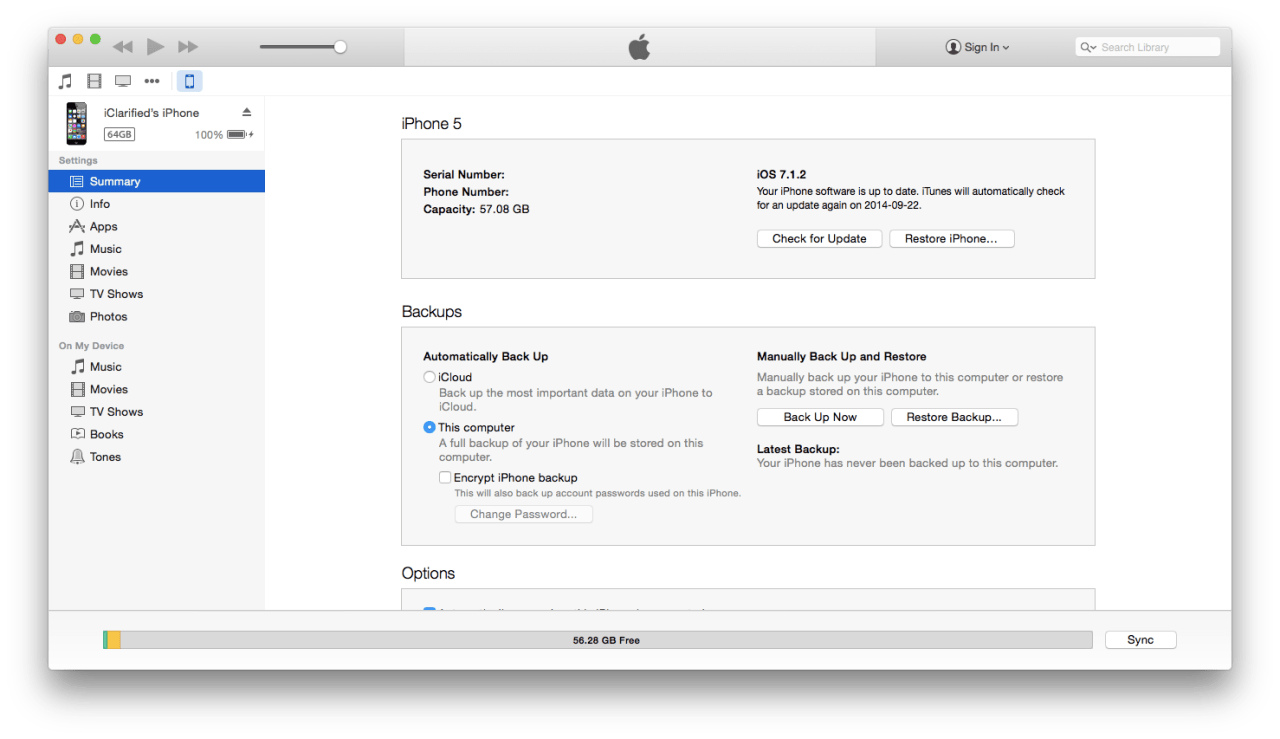Open Photos from the Settings sidebar
This screenshot has height=739, width=1280.
click(x=106, y=316)
